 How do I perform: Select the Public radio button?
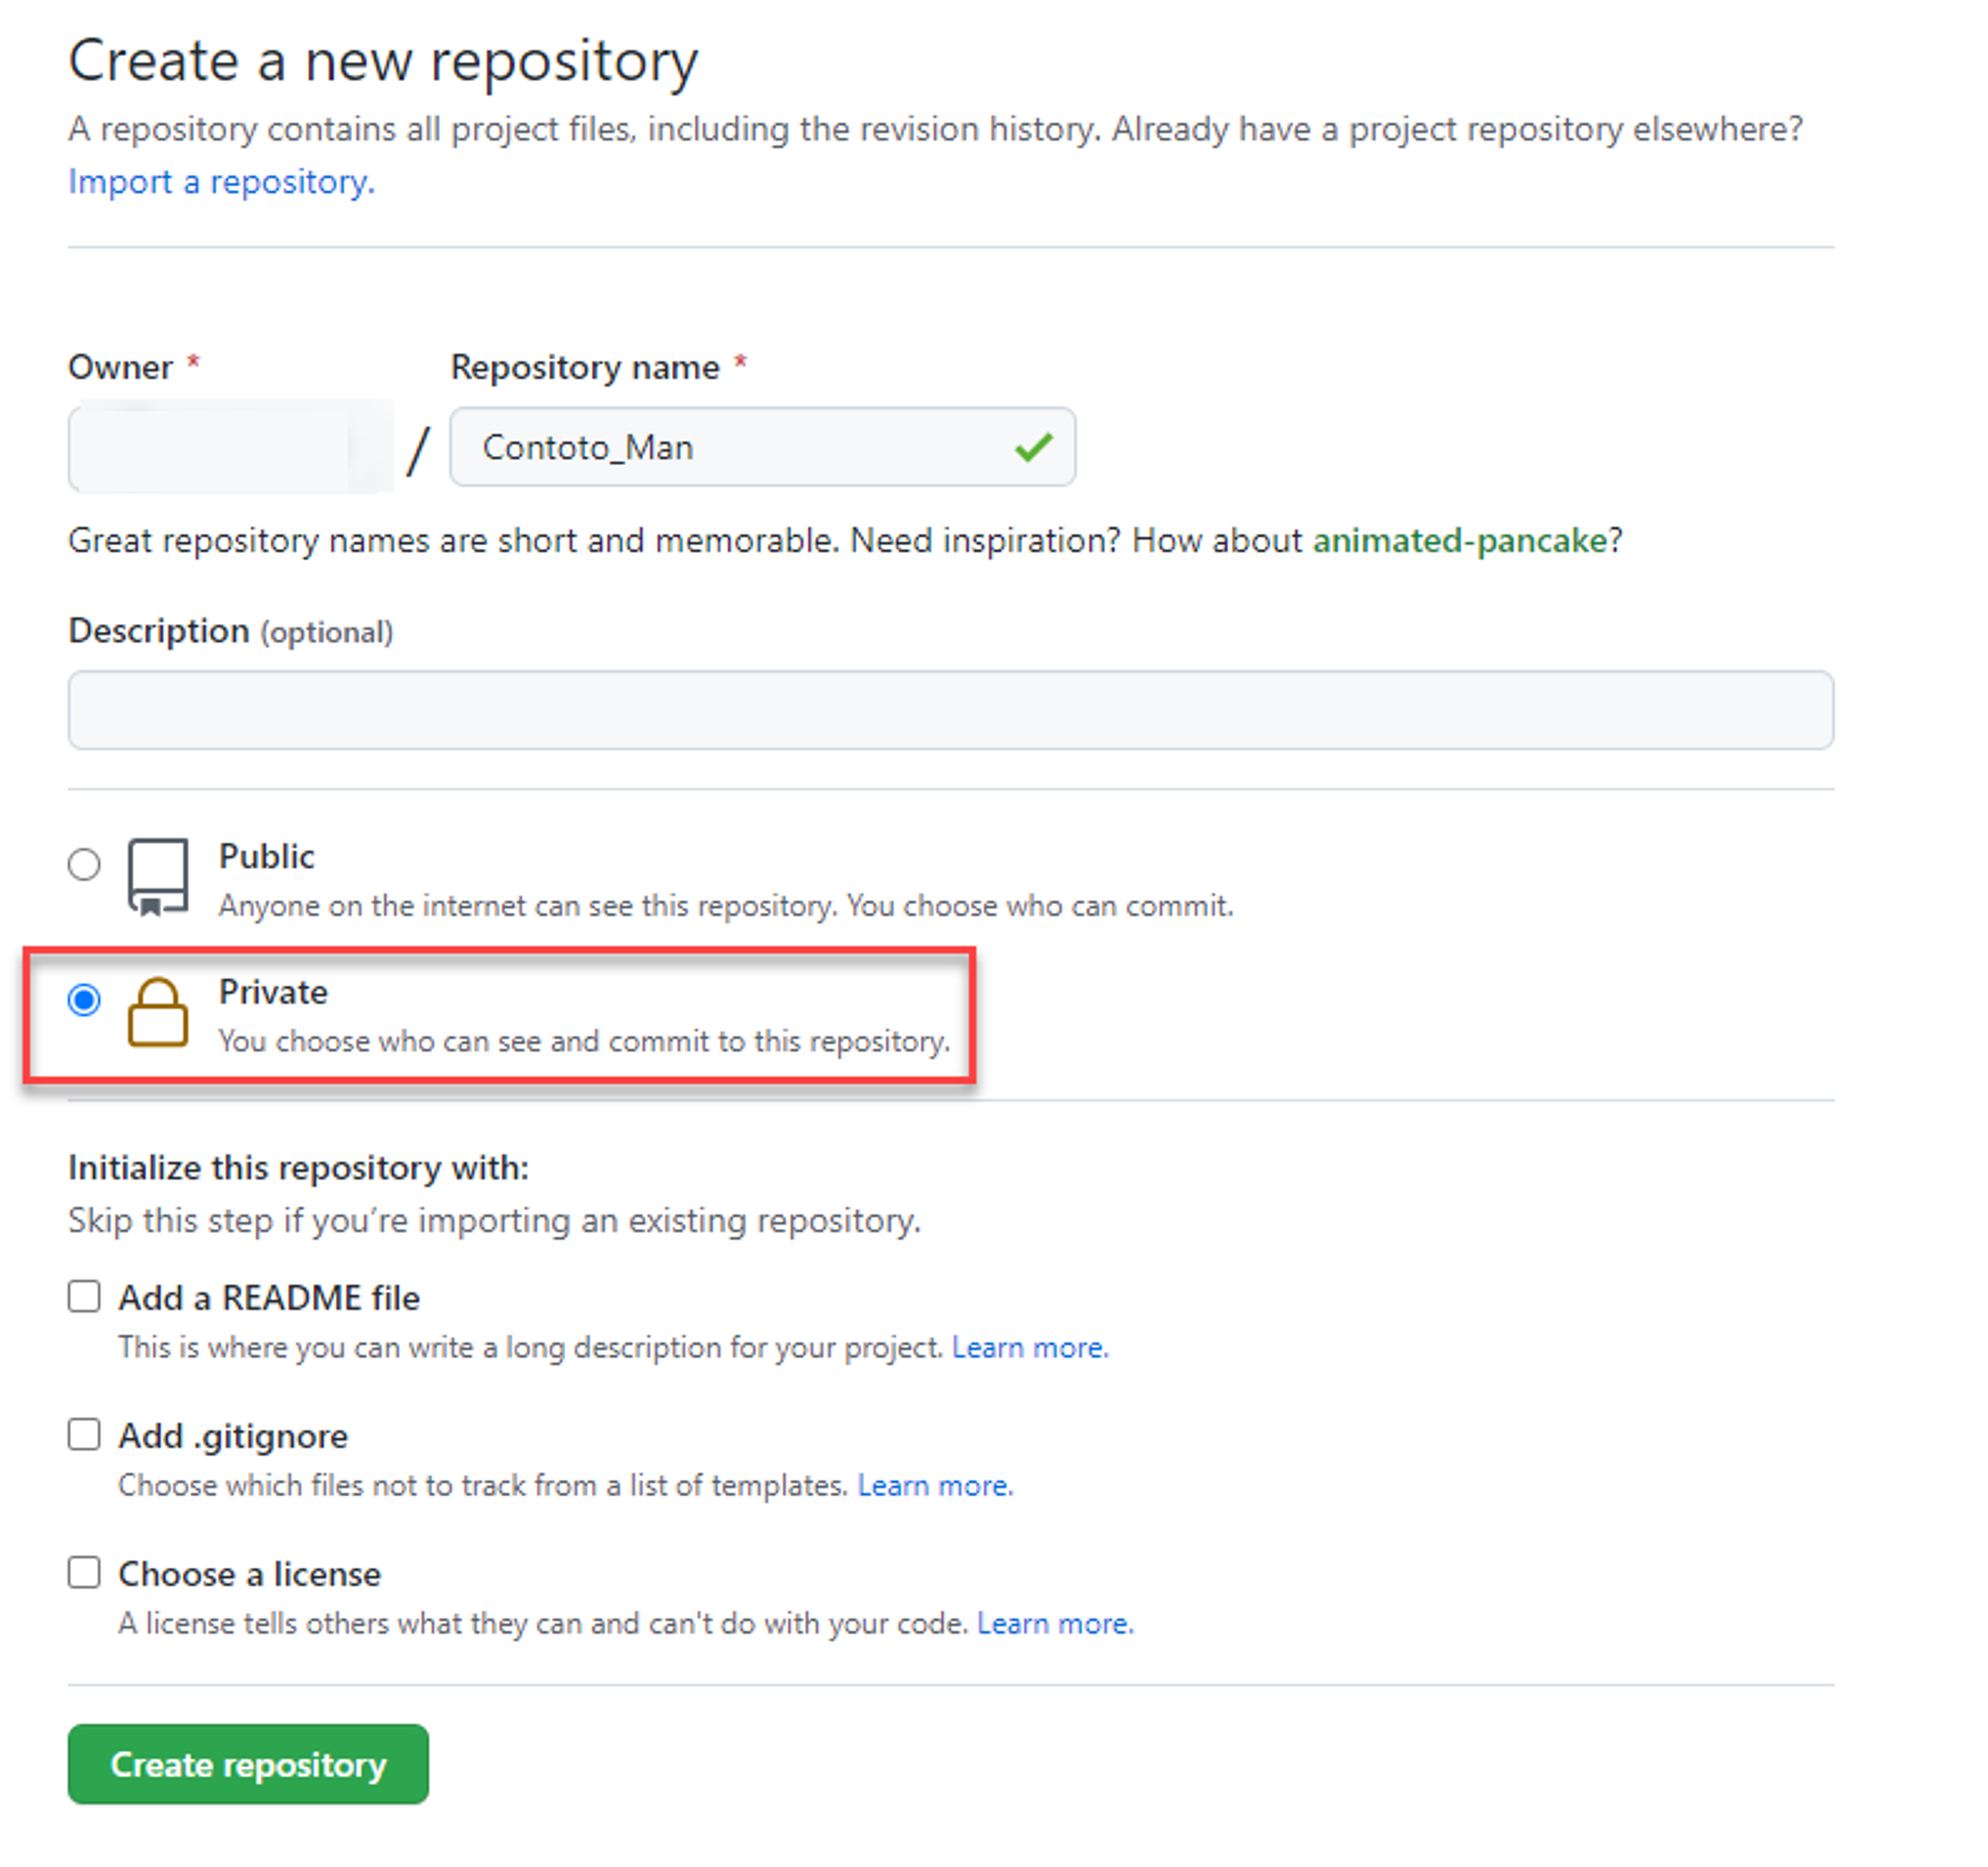(x=84, y=864)
